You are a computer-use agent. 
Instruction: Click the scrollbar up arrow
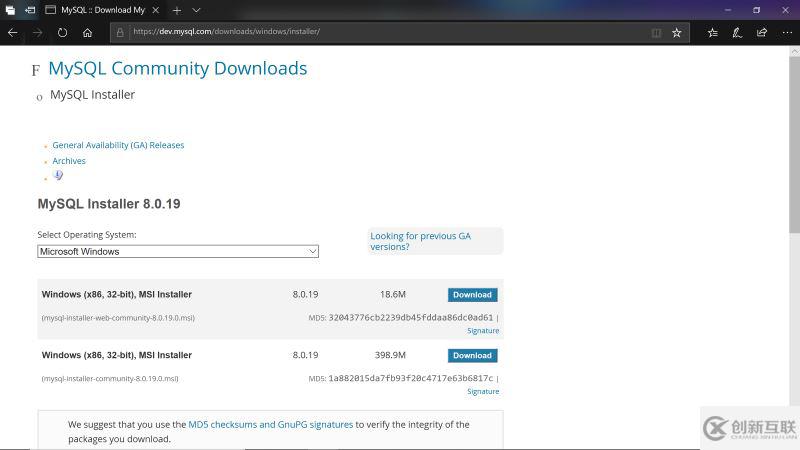(794, 51)
